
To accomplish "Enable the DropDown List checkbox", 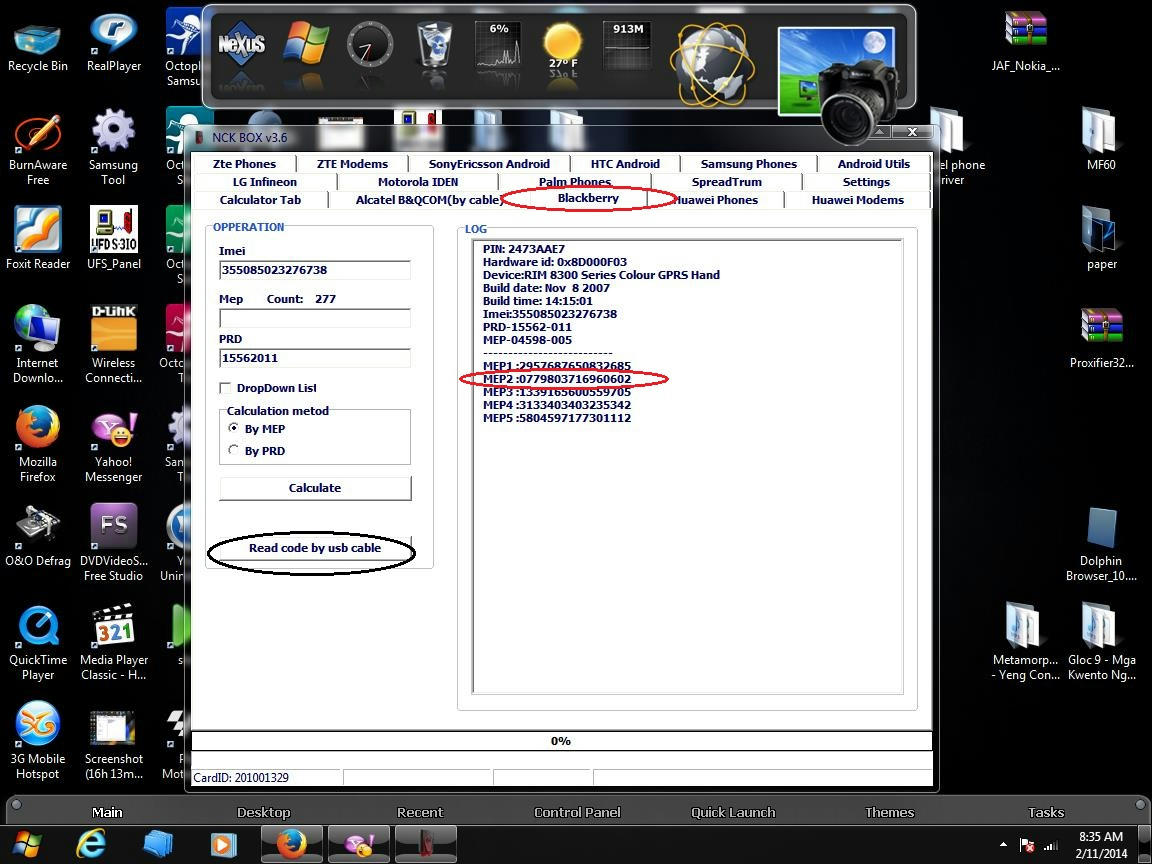I will pos(226,388).
